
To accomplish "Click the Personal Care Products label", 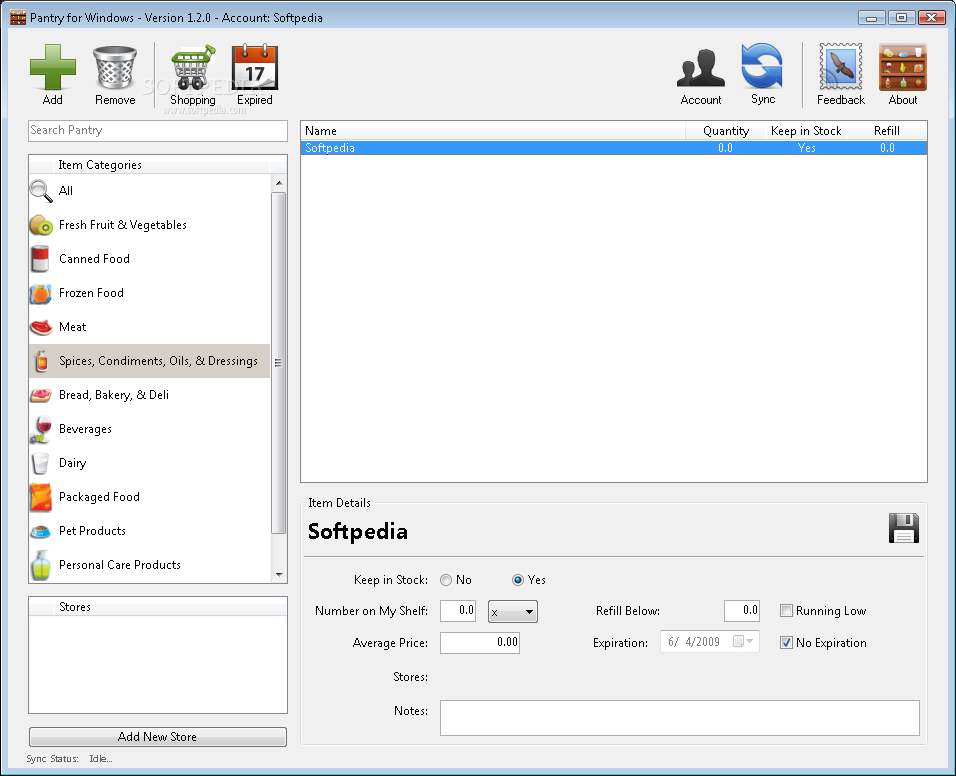I will pyautogui.click(x=120, y=565).
